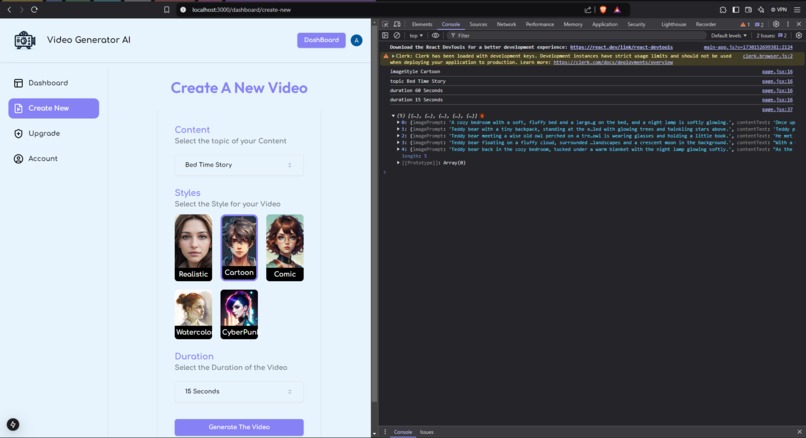
Task: Click the DashBoard header button
Action: 321,40
